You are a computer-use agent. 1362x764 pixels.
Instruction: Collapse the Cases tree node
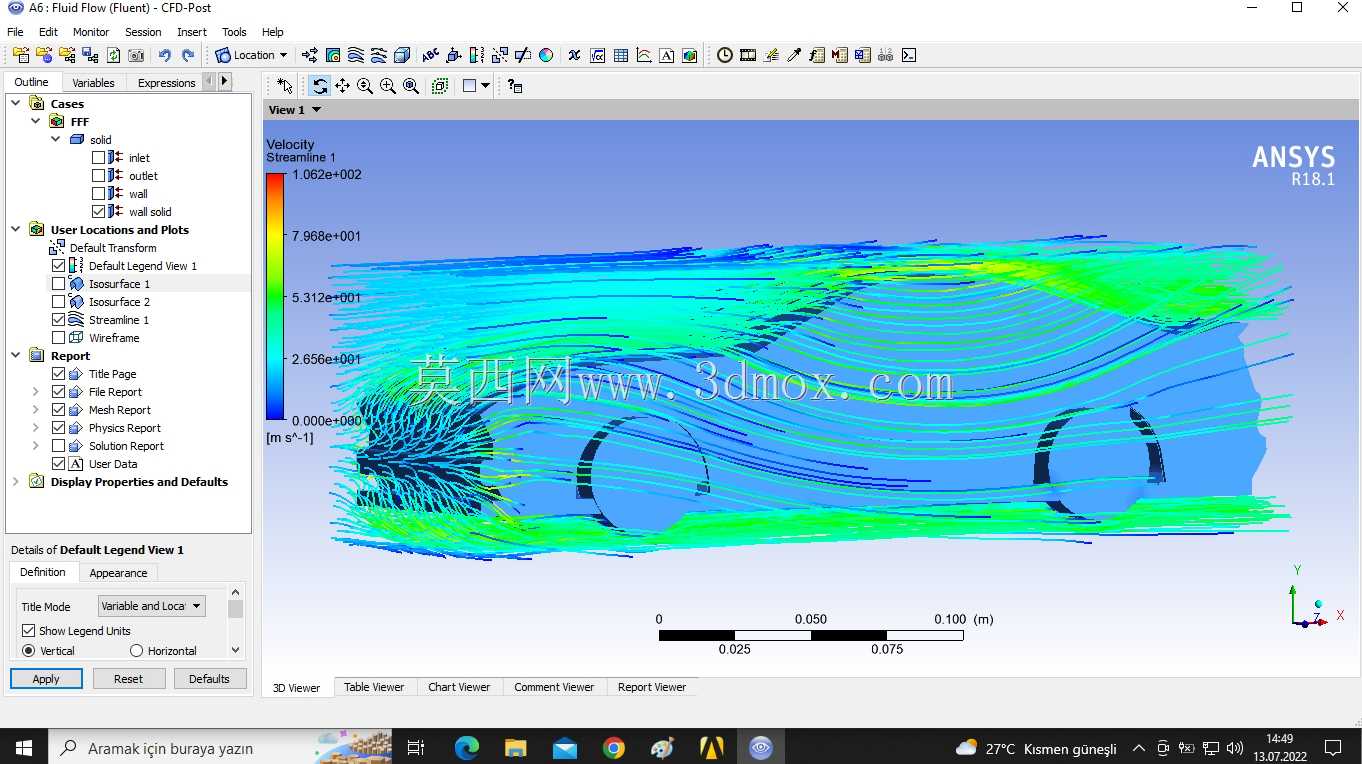click(16, 103)
